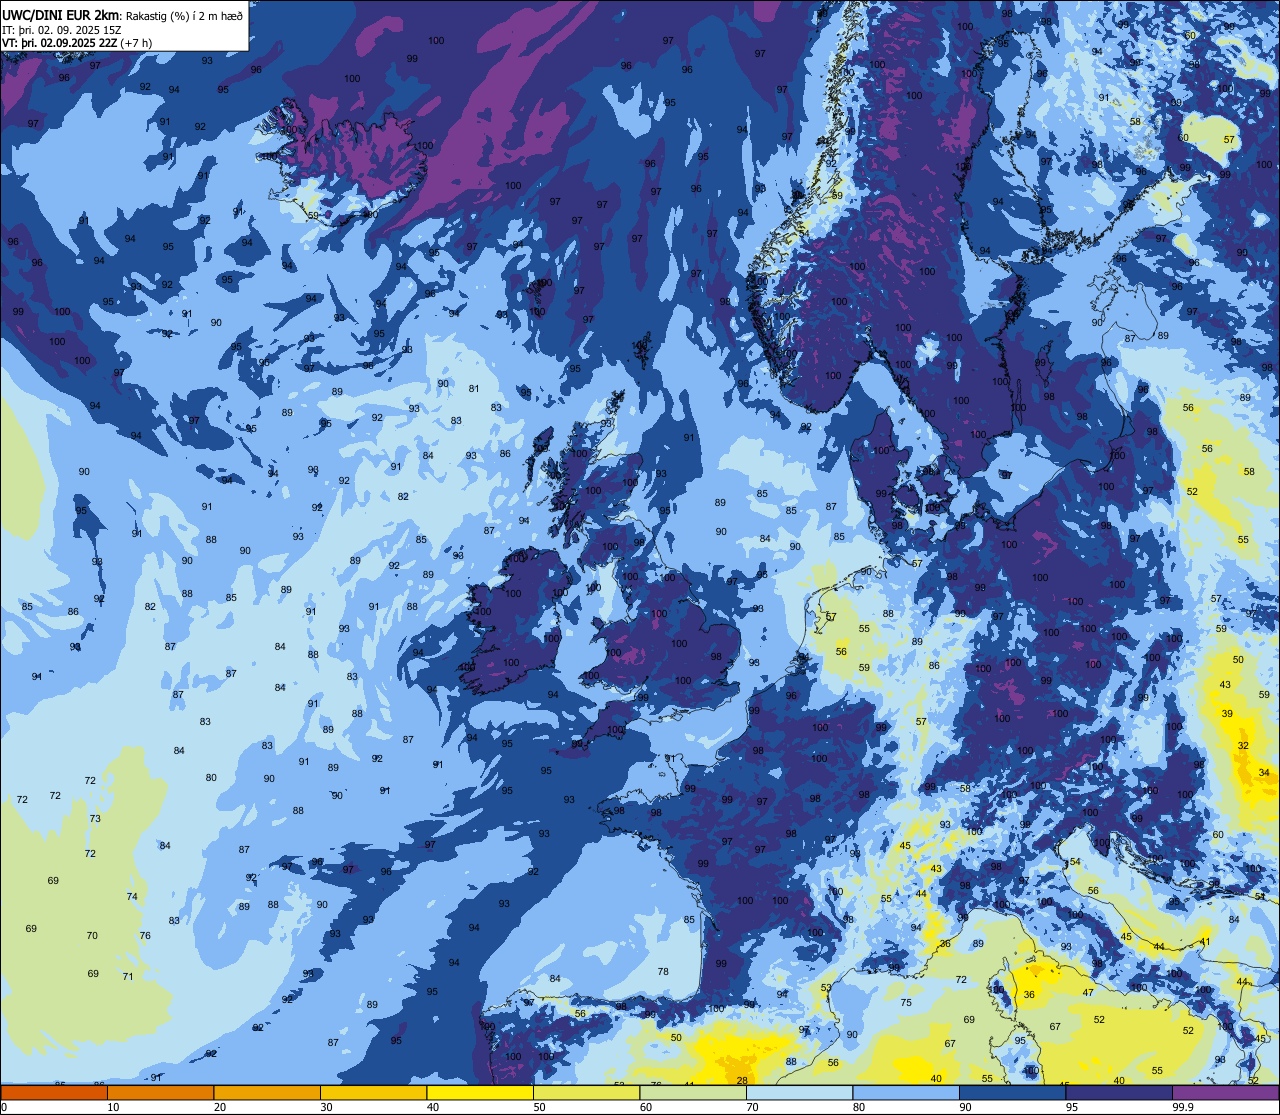Select the "Rakastig (%) í 2 m hæð" label

pyautogui.click(x=184, y=15)
